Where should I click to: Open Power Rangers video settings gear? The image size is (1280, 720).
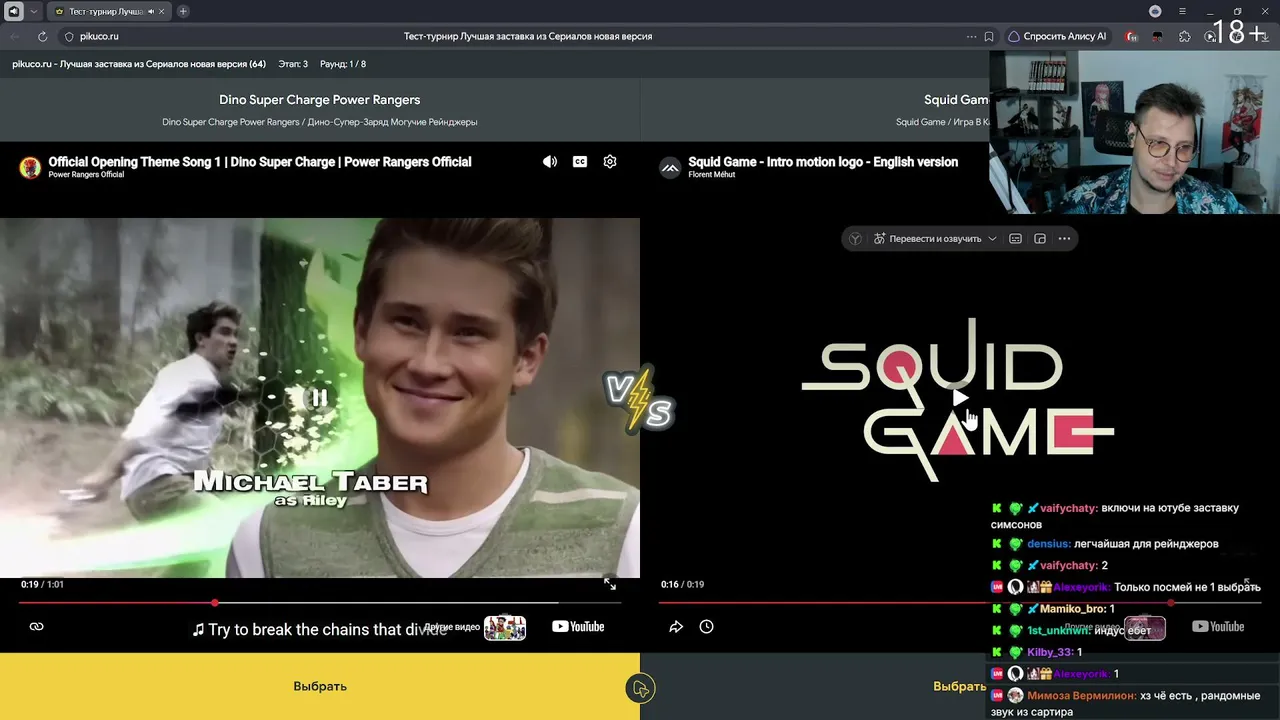610,161
